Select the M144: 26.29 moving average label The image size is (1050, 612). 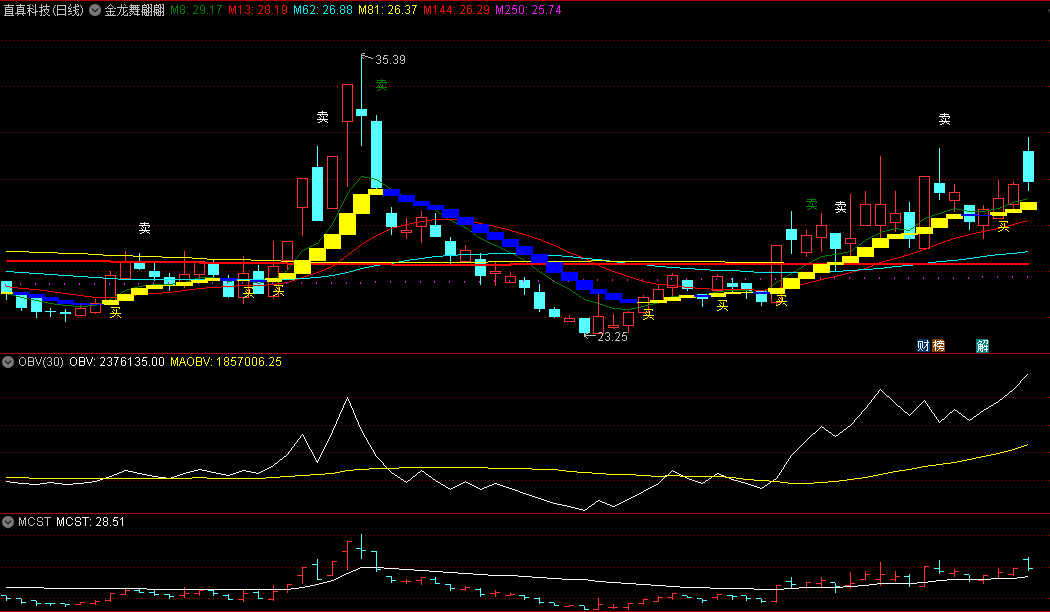point(456,10)
